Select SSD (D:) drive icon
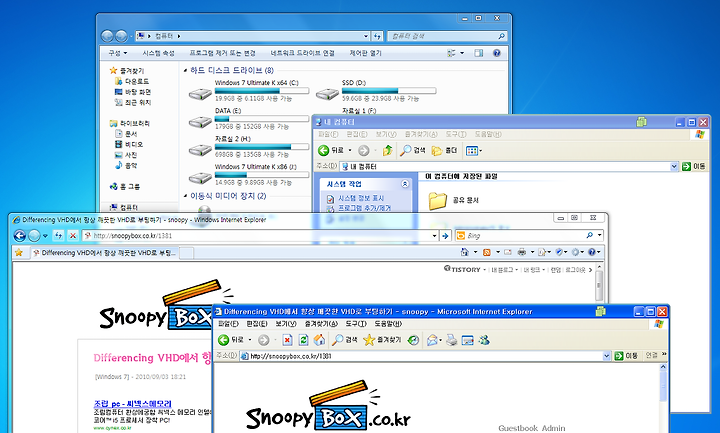This screenshot has height=433, width=720. tap(327, 94)
